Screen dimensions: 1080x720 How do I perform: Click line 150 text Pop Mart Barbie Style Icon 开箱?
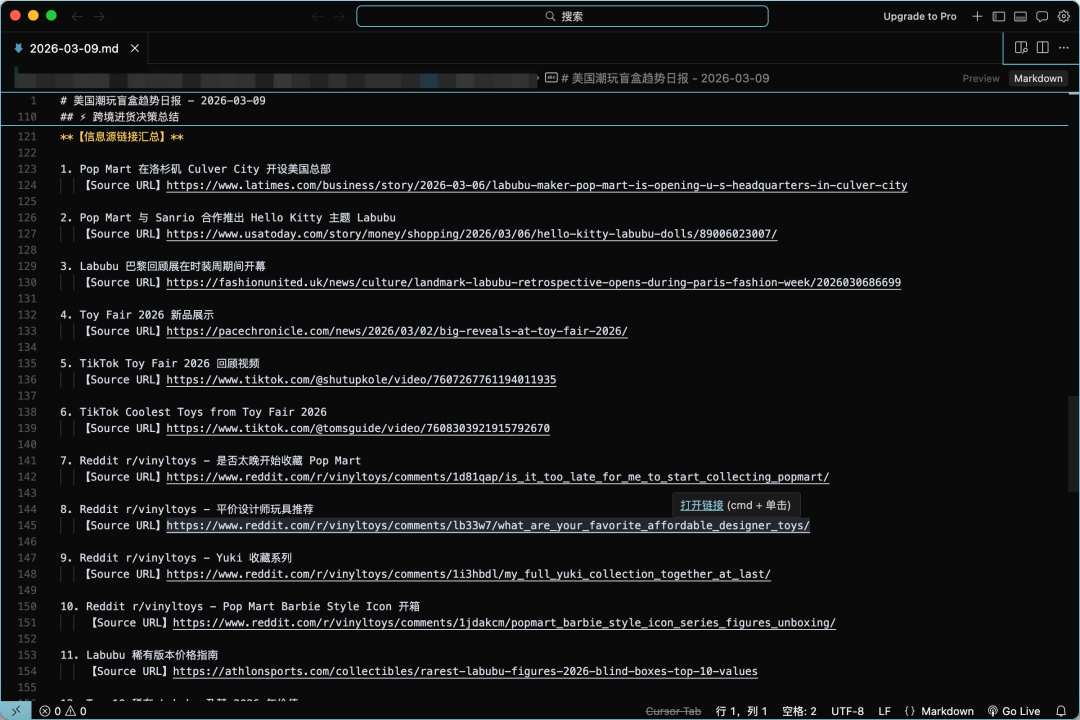tap(321, 606)
